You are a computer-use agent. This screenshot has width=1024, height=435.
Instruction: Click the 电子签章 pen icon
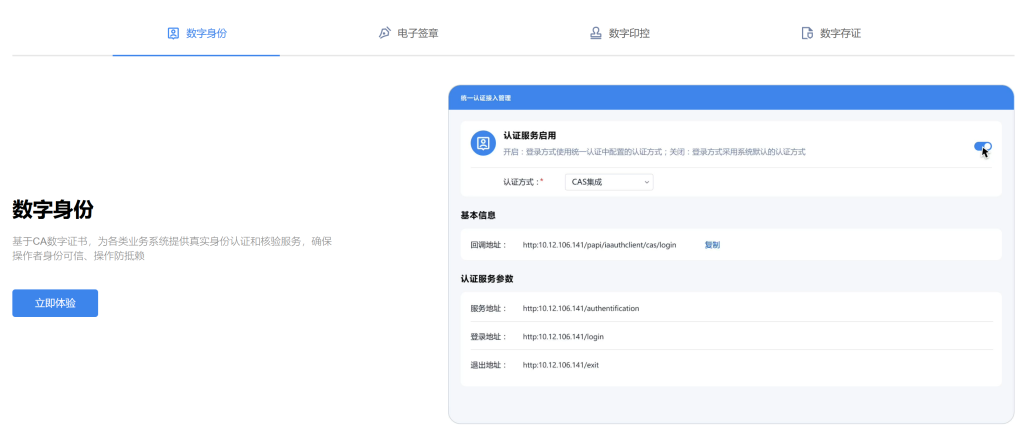click(x=384, y=33)
